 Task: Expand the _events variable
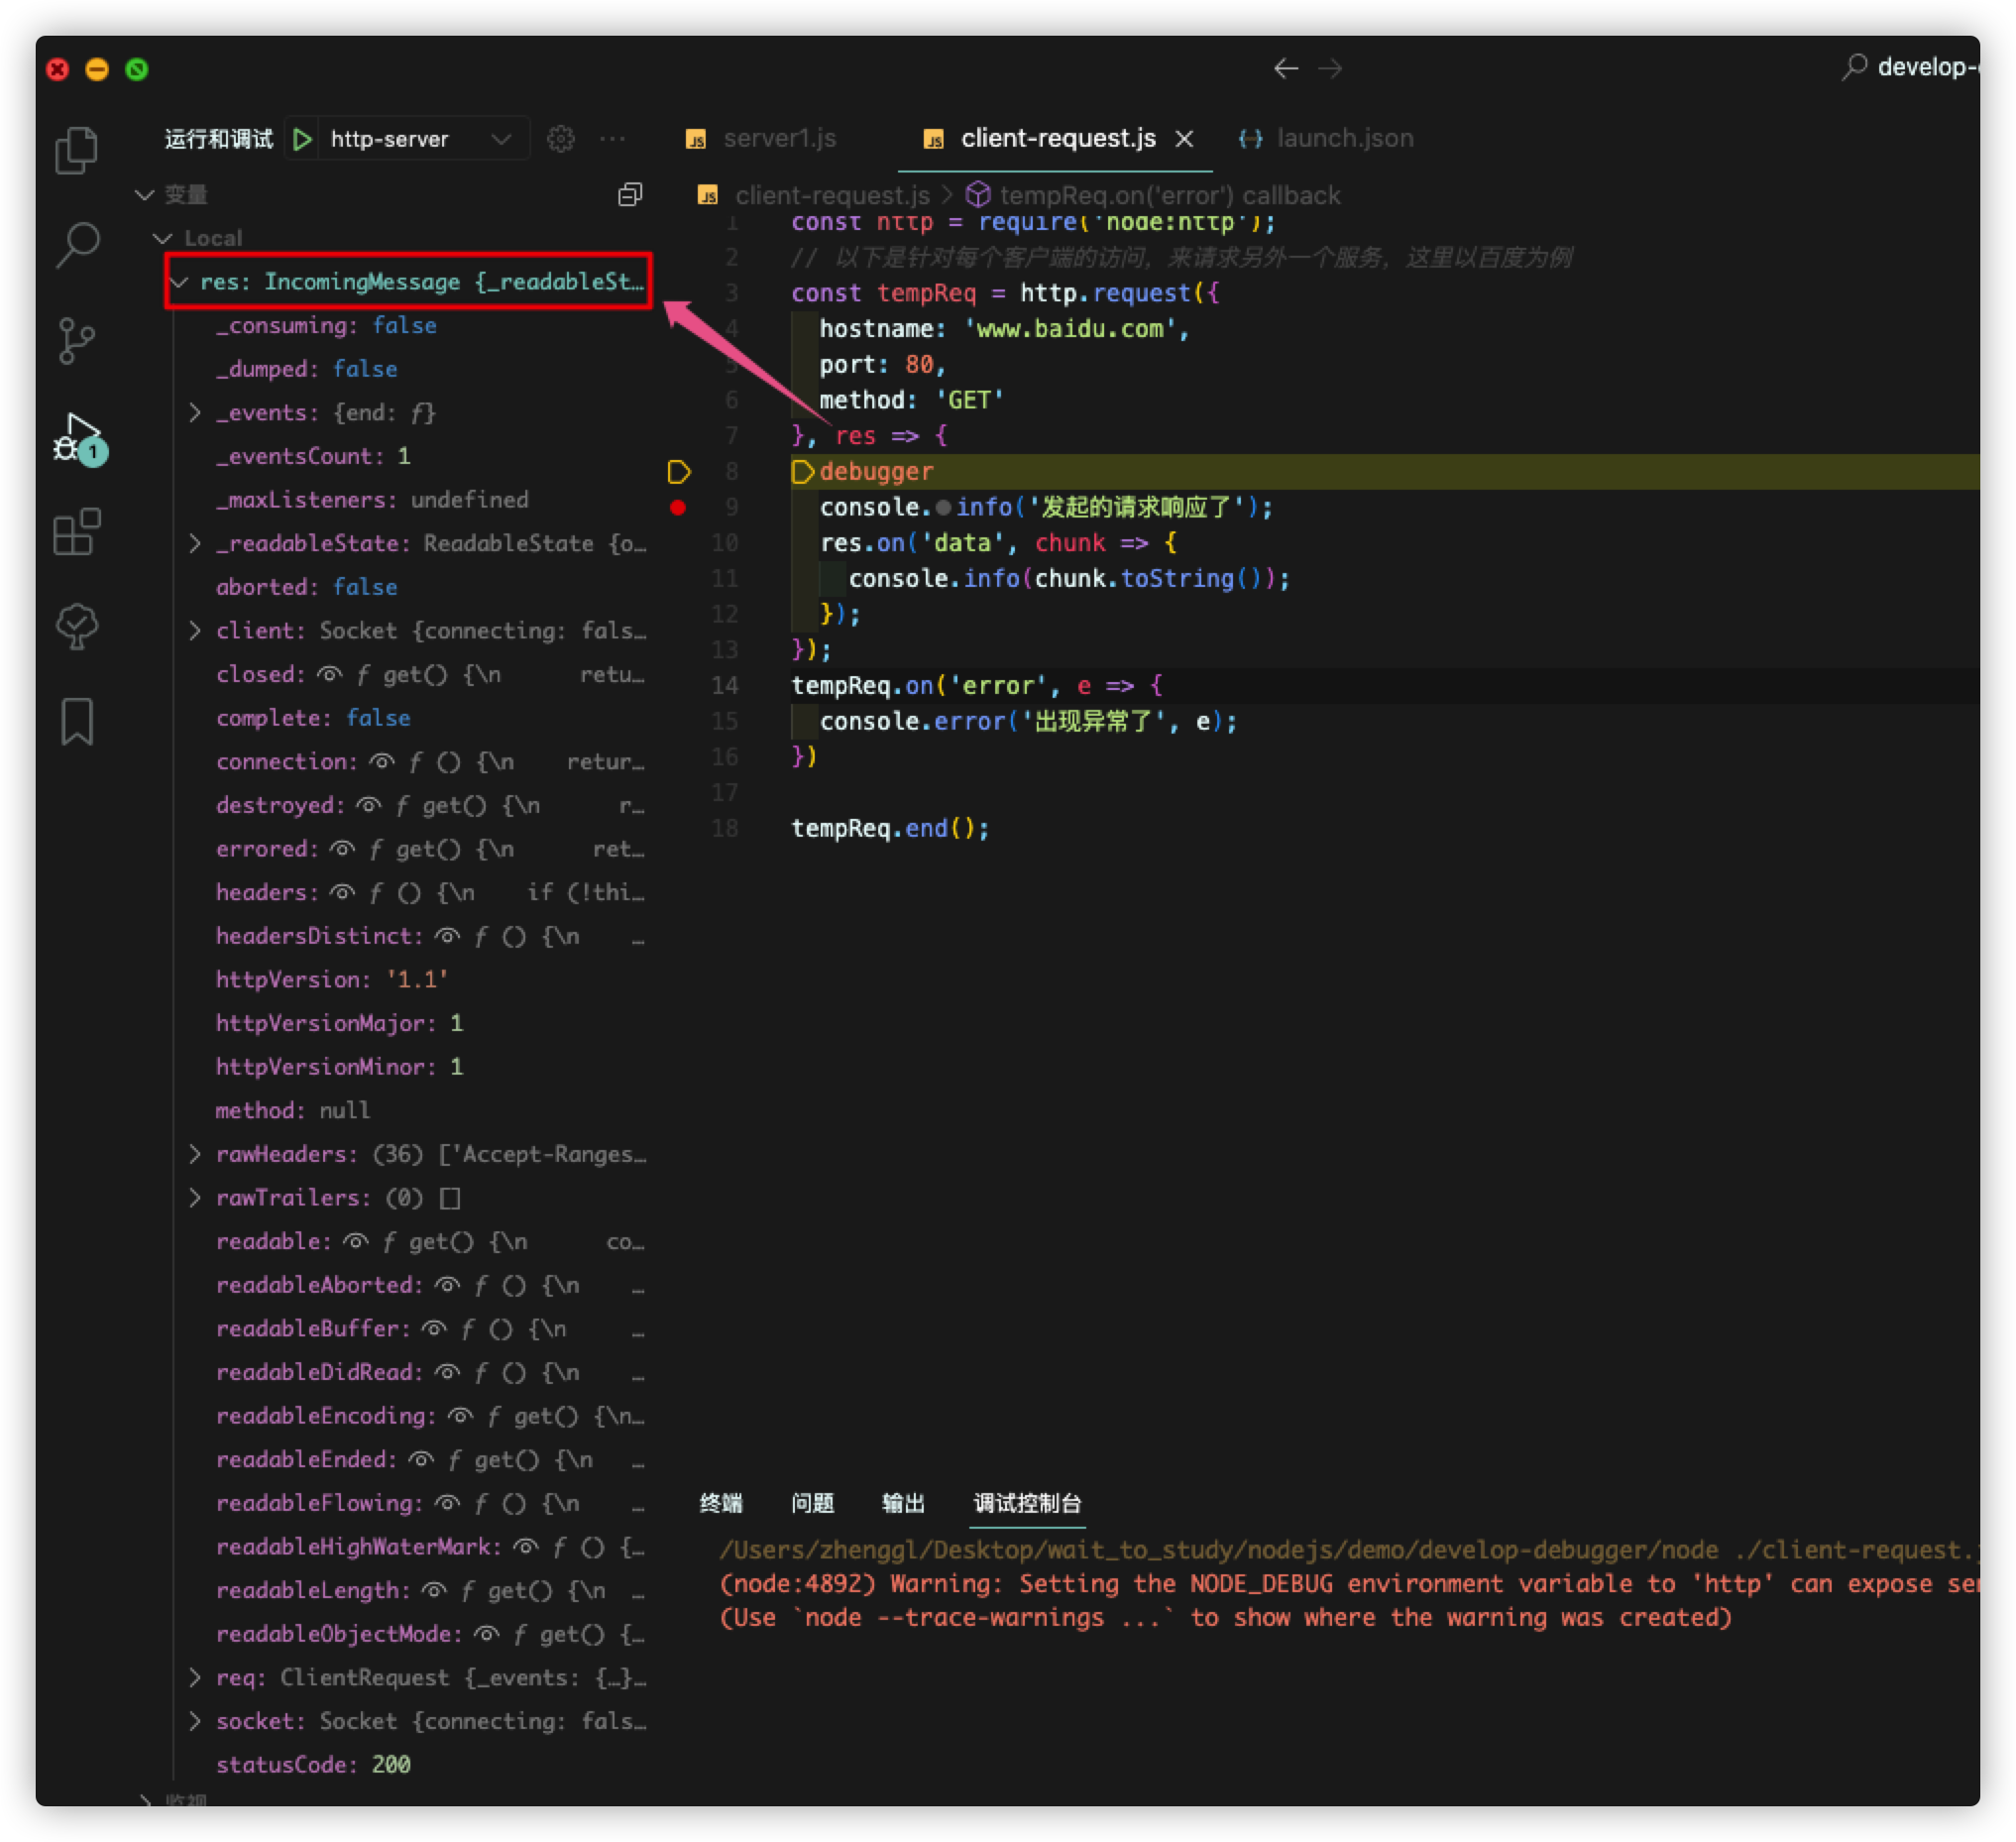[195, 413]
